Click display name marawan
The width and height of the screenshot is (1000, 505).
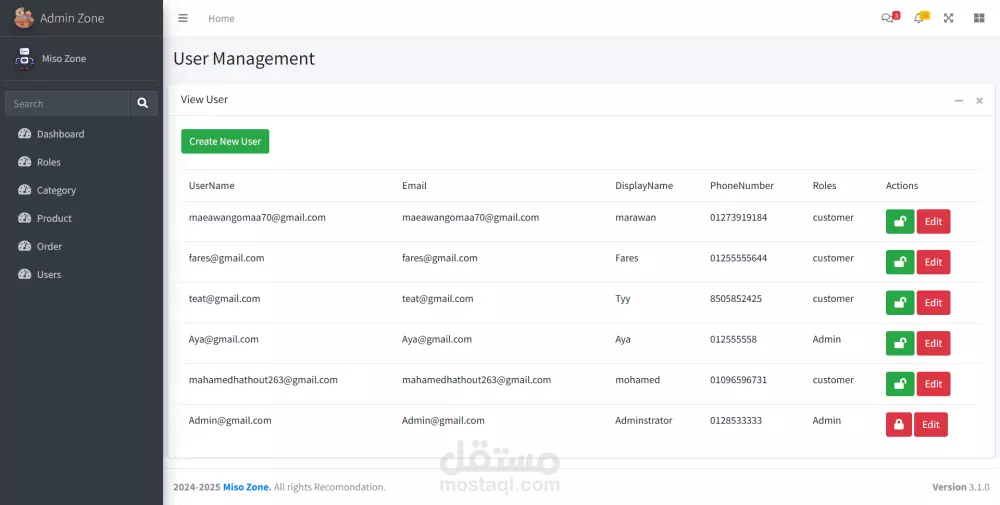[636, 217]
